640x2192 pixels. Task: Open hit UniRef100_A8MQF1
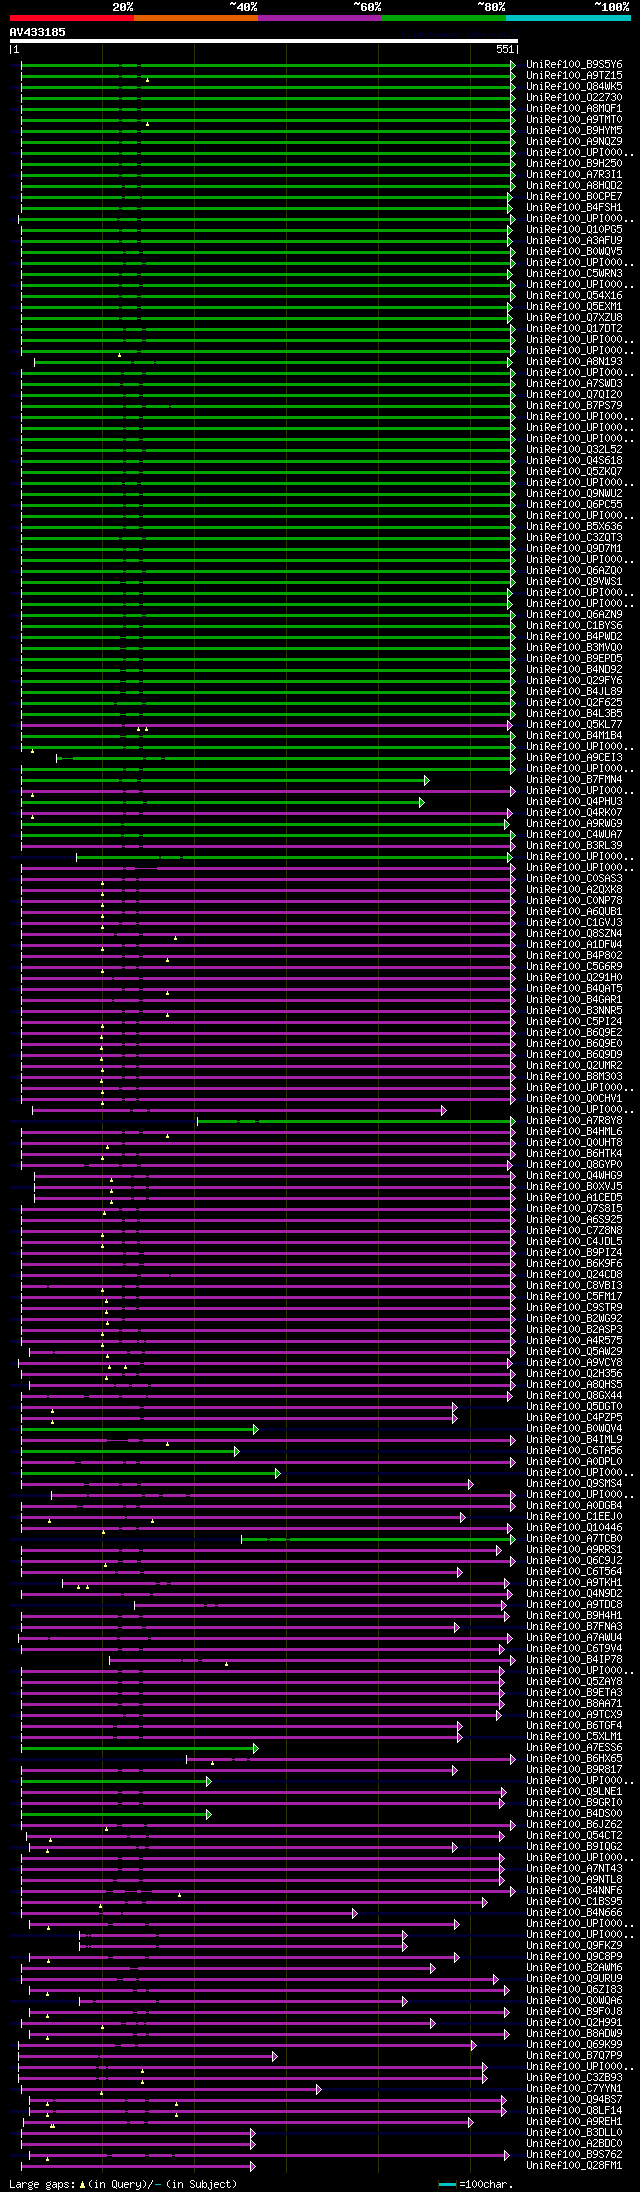coord(574,108)
